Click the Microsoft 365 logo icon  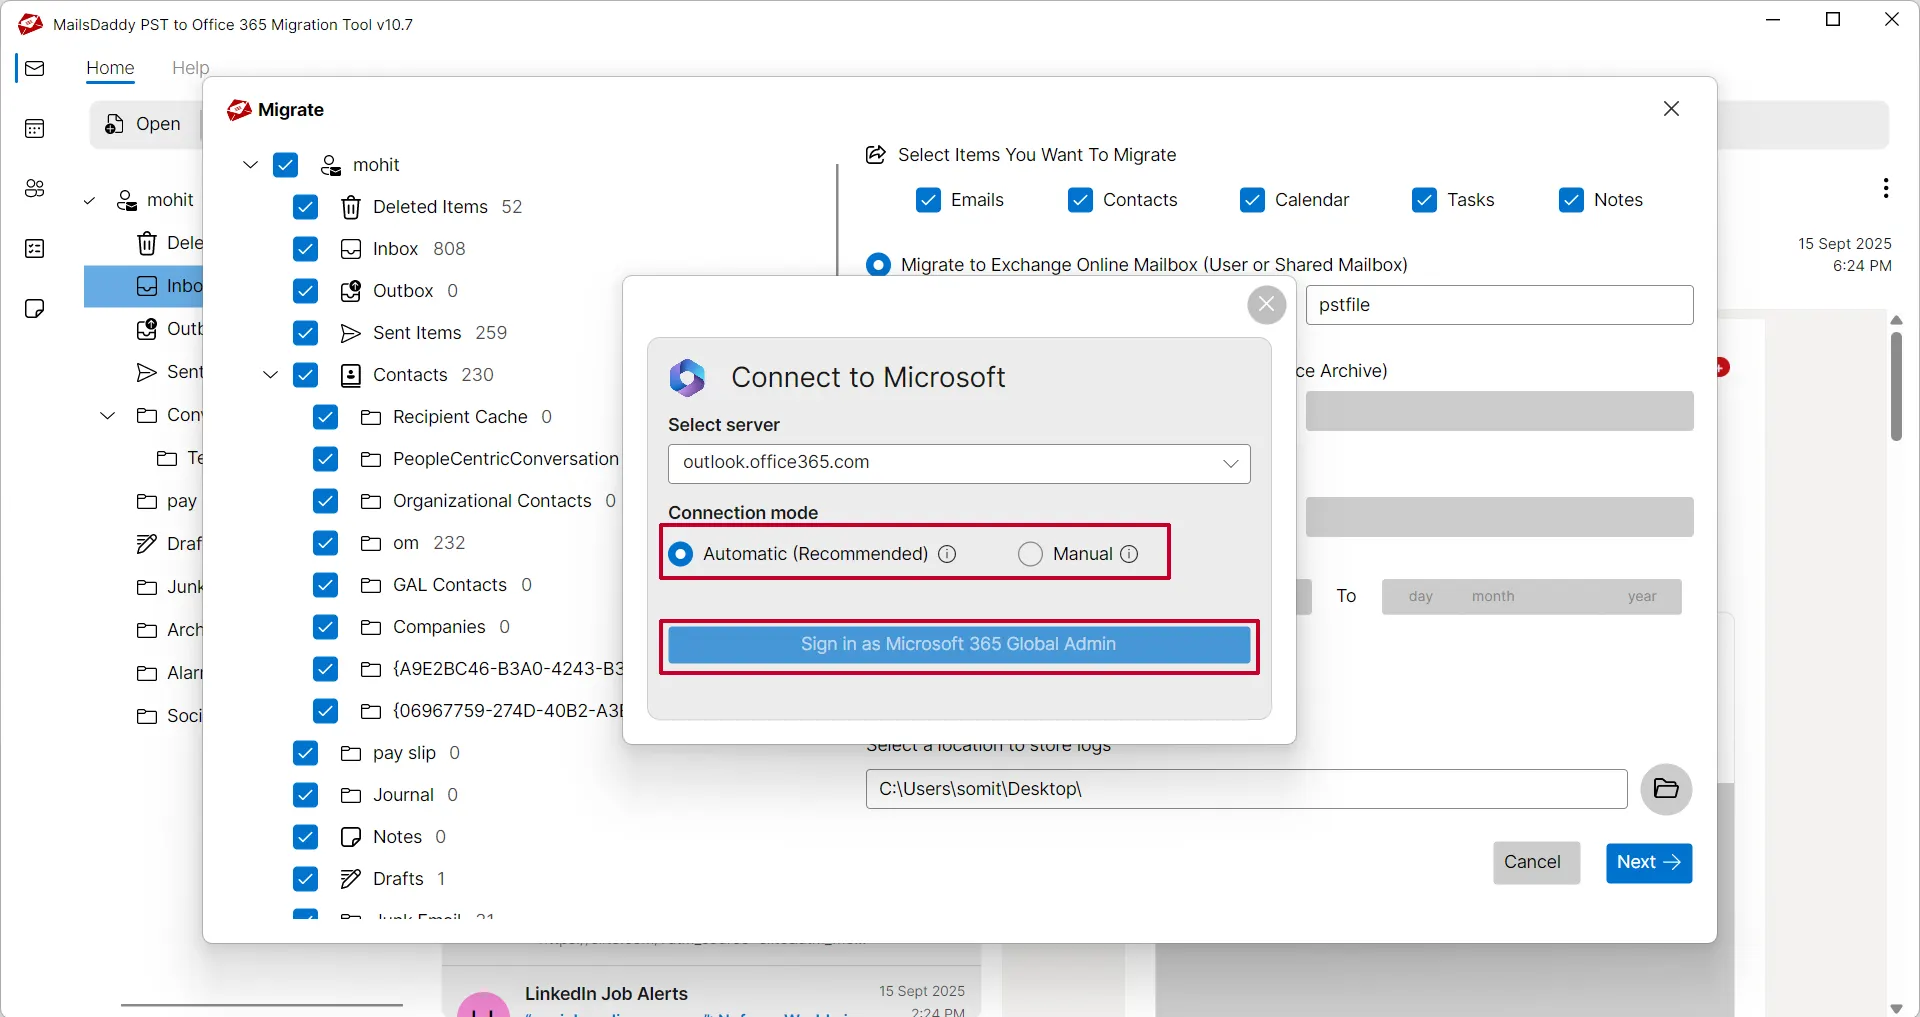[688, 377]
